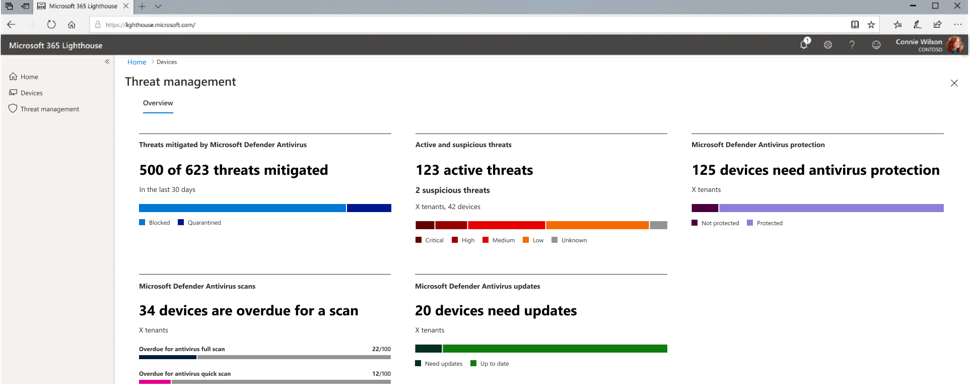970x384 pixels.
Task: Open Home in the left navigation
Action: tap(29, 77)
